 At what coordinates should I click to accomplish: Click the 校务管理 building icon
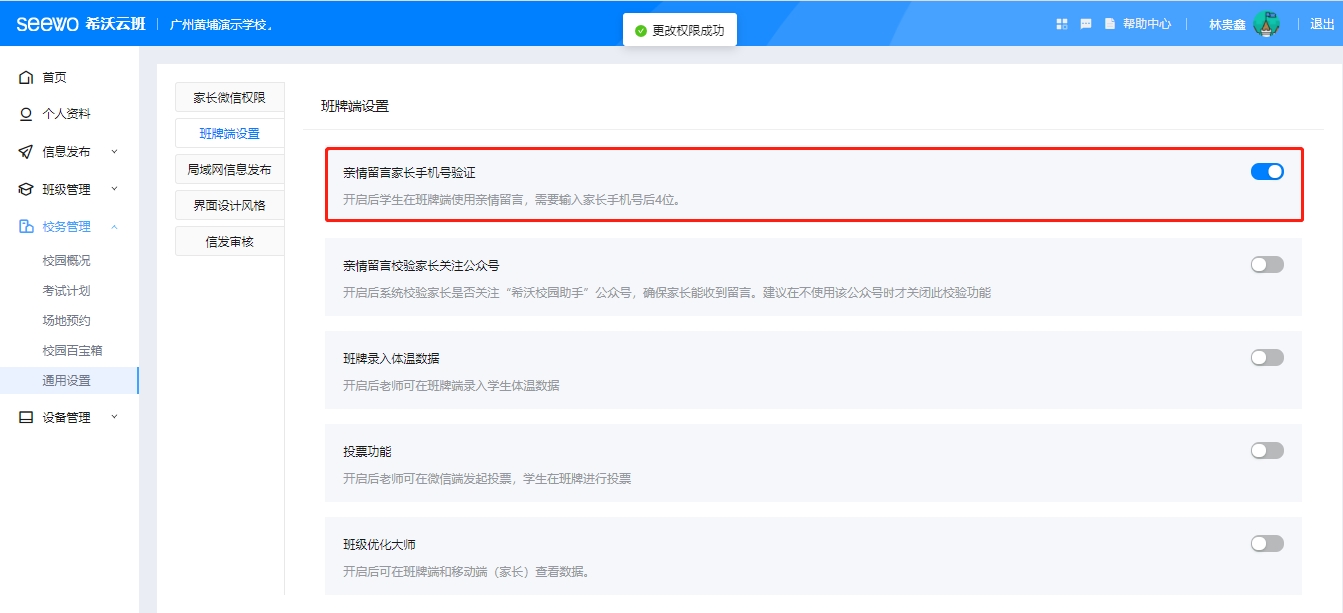26,227
